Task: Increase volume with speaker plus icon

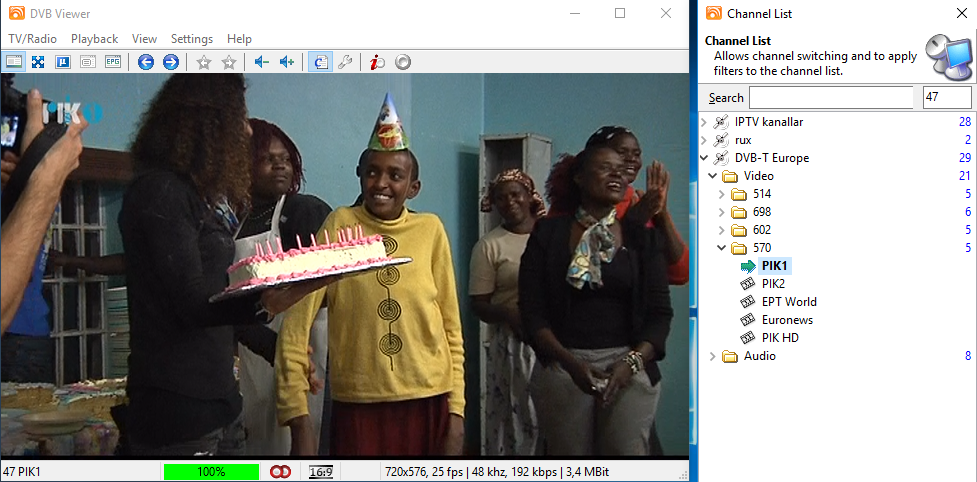Action: tap(287, 62)
